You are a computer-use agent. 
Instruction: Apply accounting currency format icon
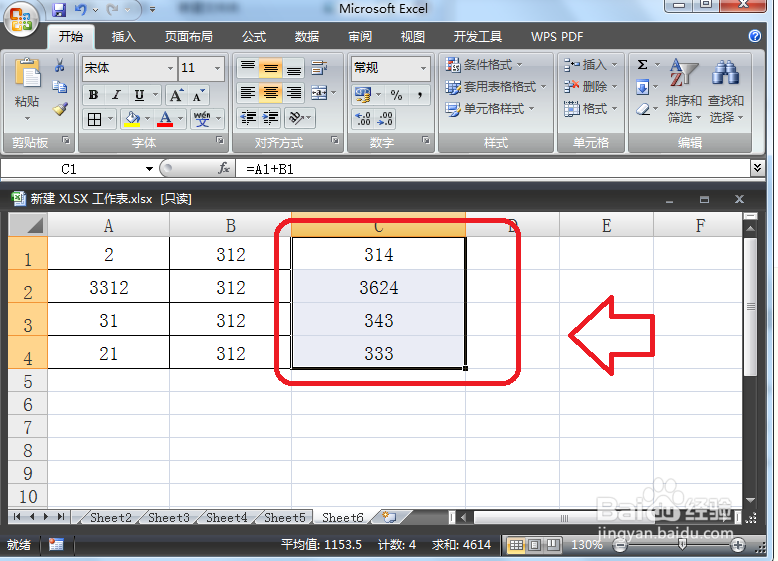(363, 94)
